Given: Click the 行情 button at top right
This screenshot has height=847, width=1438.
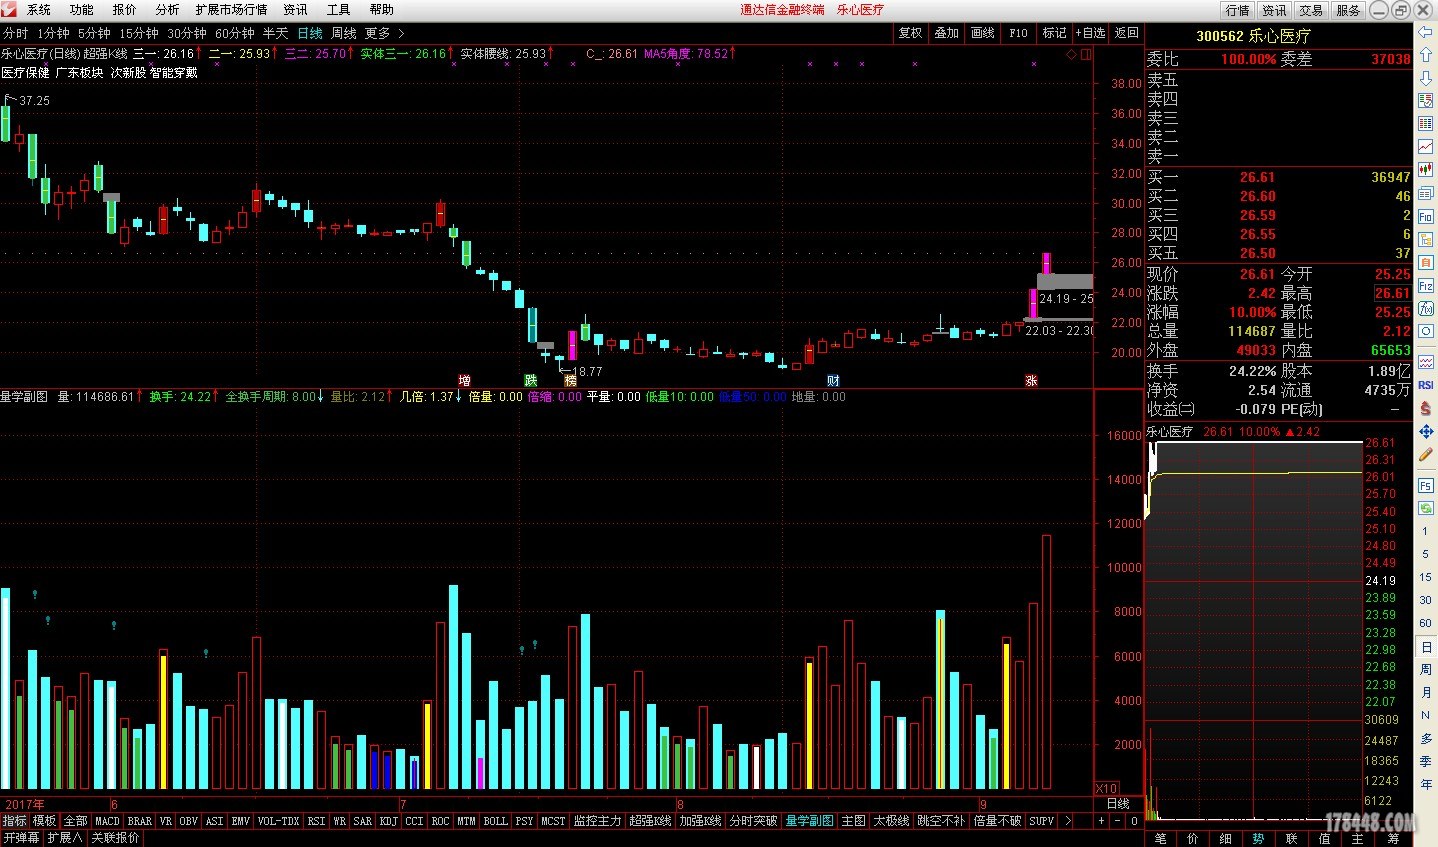Looking at the screenshot, I should tap(1238, 10).
